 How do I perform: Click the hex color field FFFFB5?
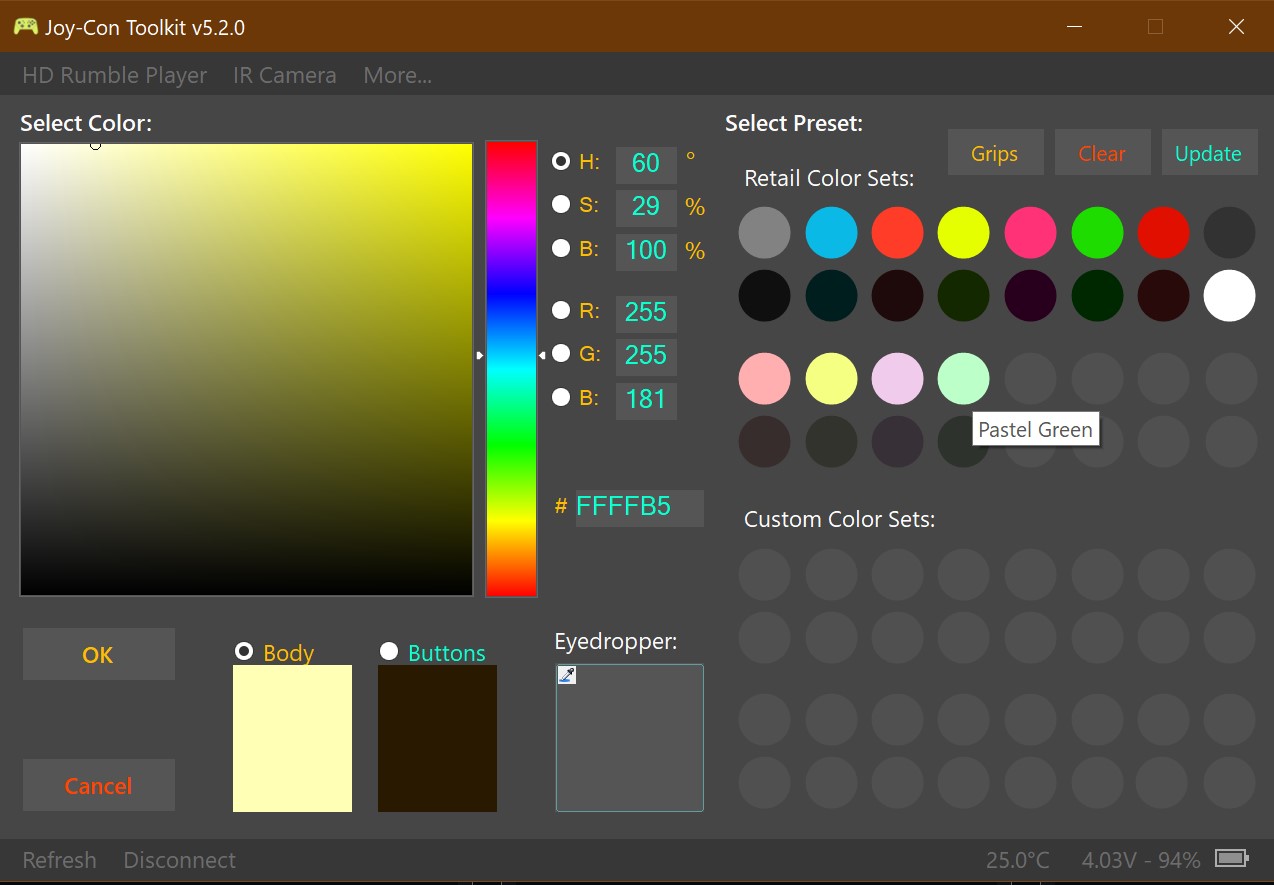click(640, 507)
